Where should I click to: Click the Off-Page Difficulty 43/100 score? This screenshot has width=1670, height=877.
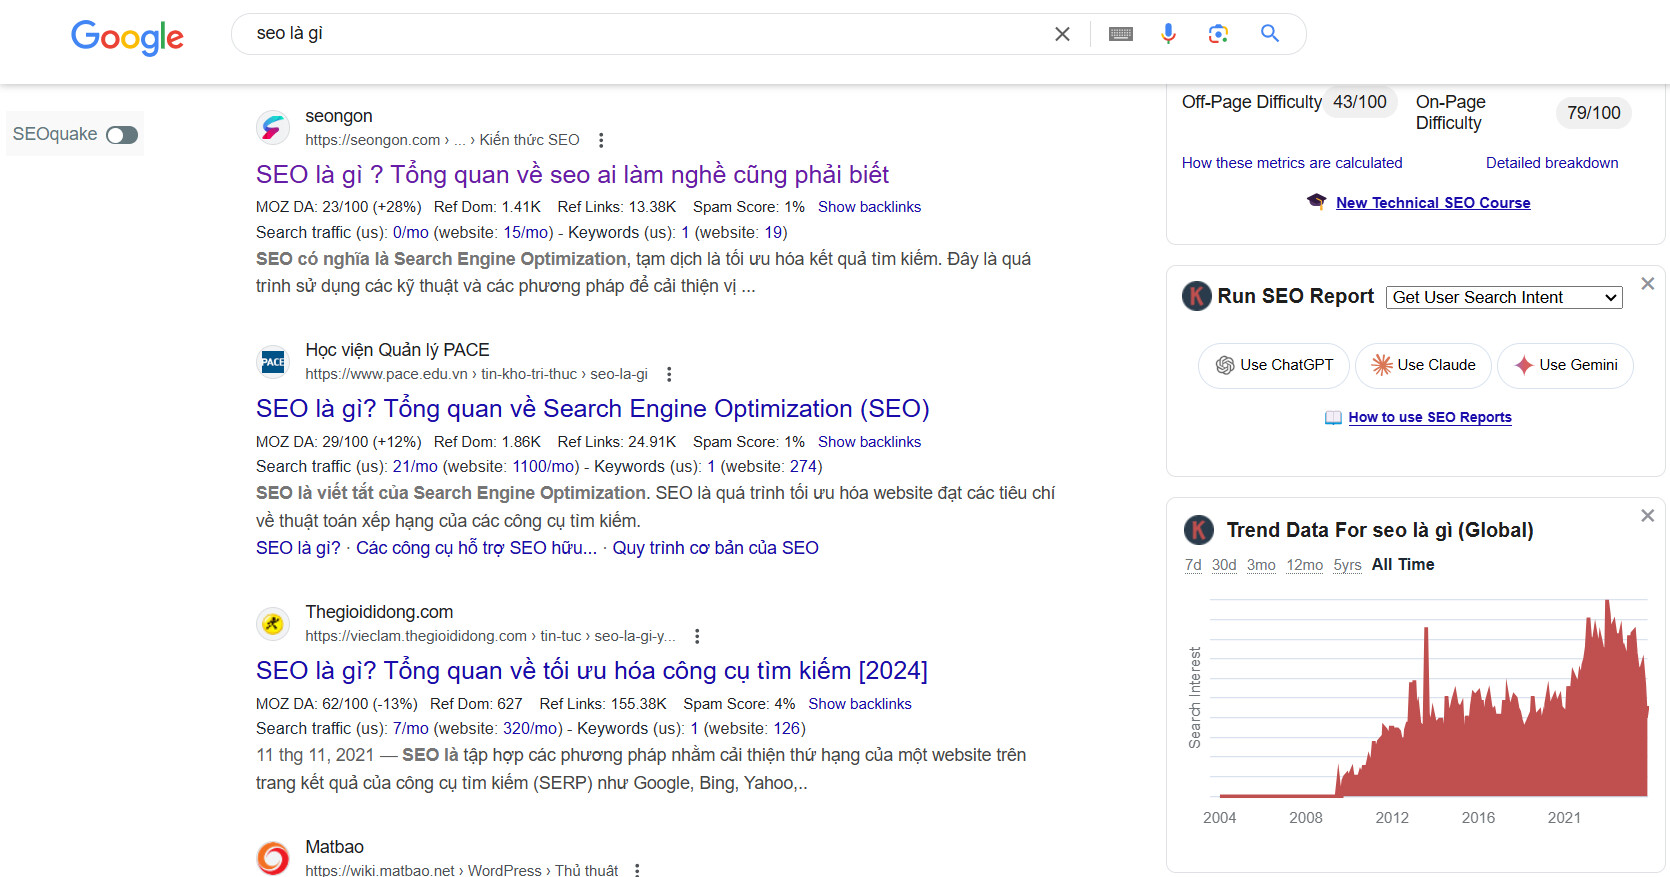pos(1360,102)
